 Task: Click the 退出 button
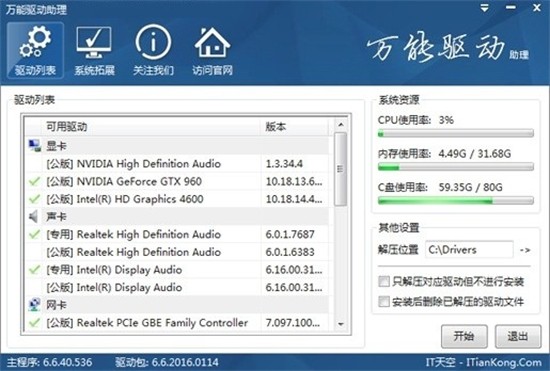tap(518, 336)
